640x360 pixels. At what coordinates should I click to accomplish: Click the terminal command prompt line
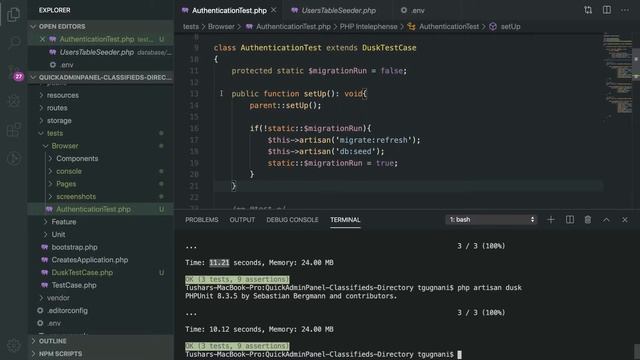point(323,354)
